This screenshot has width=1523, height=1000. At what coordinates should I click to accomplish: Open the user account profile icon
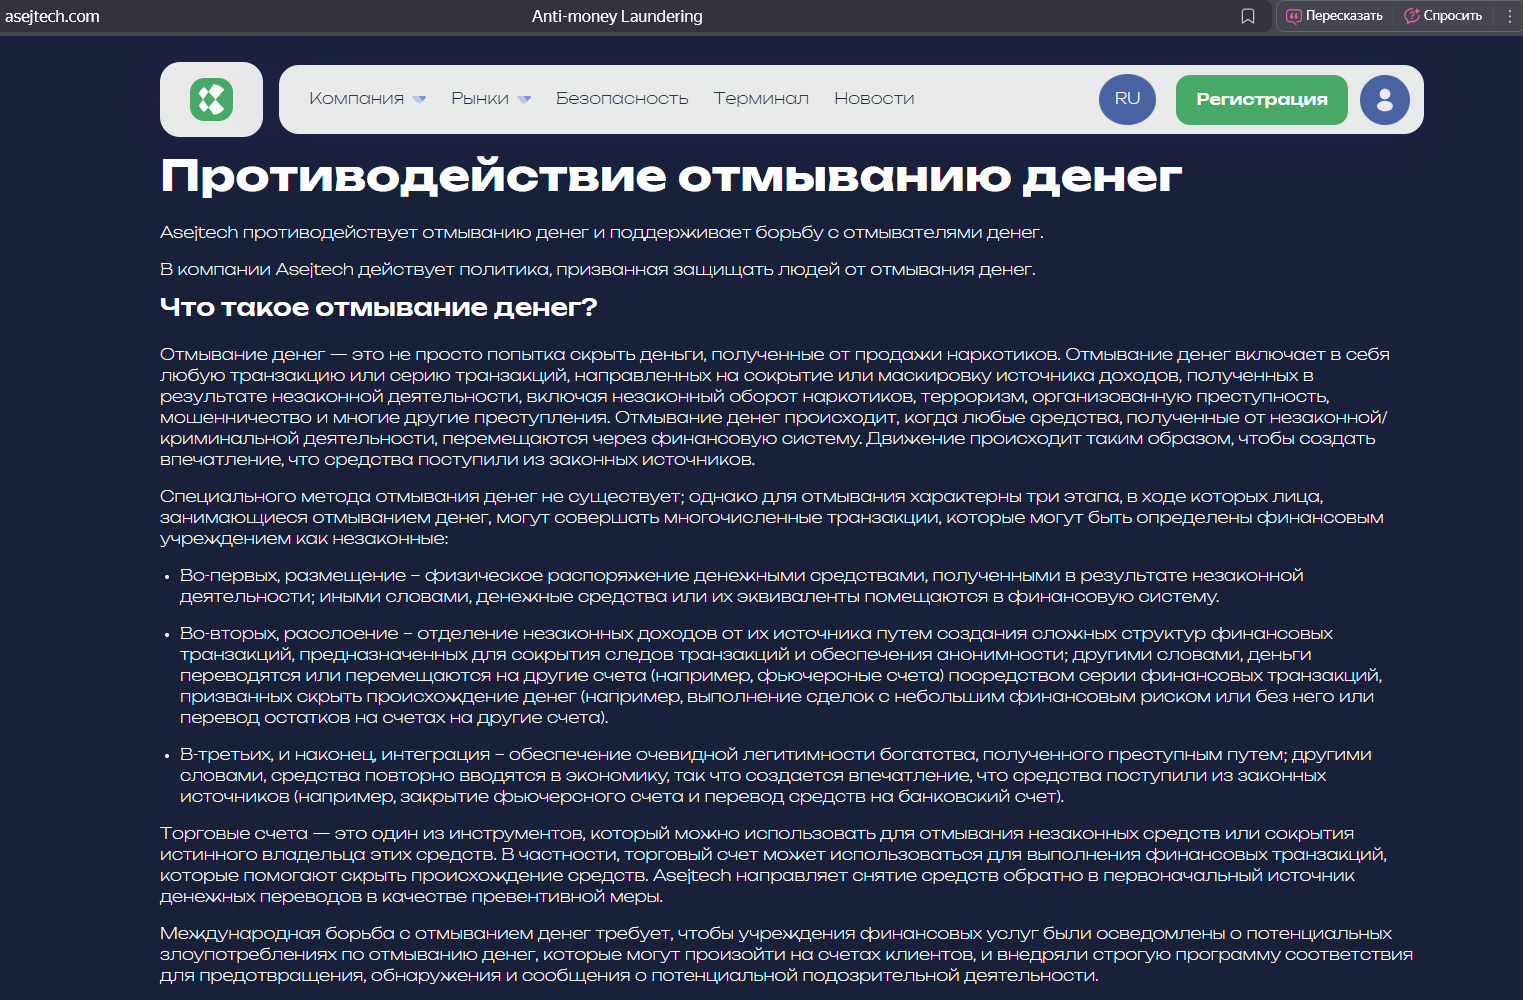1384,99
